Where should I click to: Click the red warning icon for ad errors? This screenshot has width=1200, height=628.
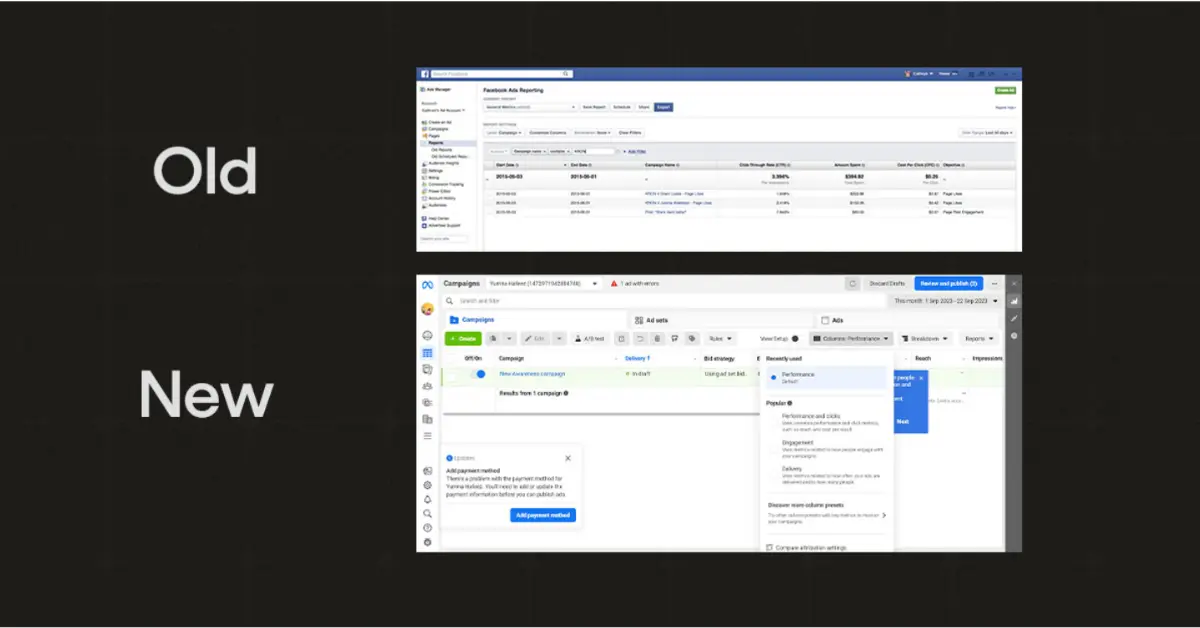(614, 284)
